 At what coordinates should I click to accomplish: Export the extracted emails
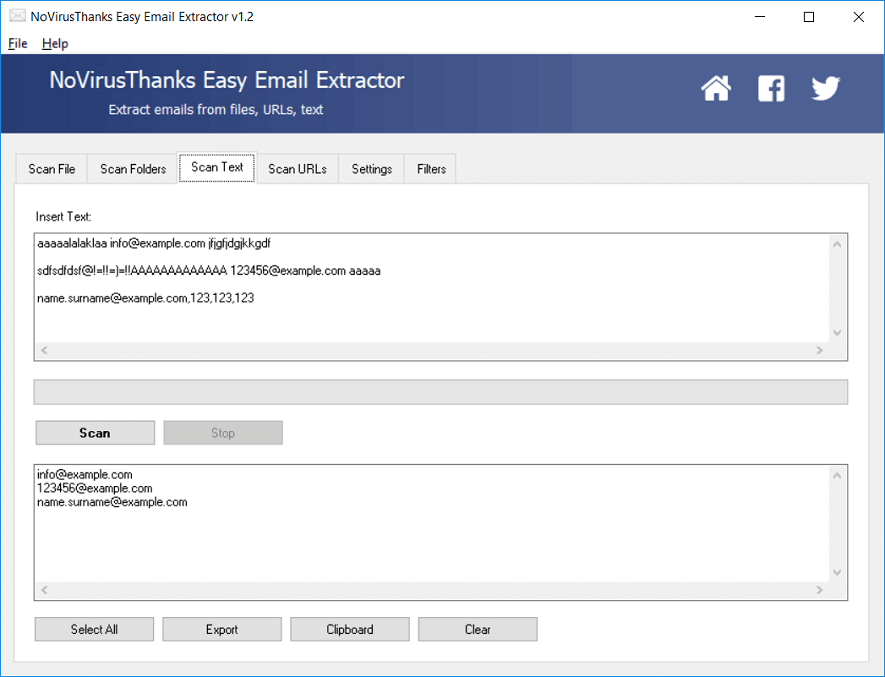coord(222,629)
